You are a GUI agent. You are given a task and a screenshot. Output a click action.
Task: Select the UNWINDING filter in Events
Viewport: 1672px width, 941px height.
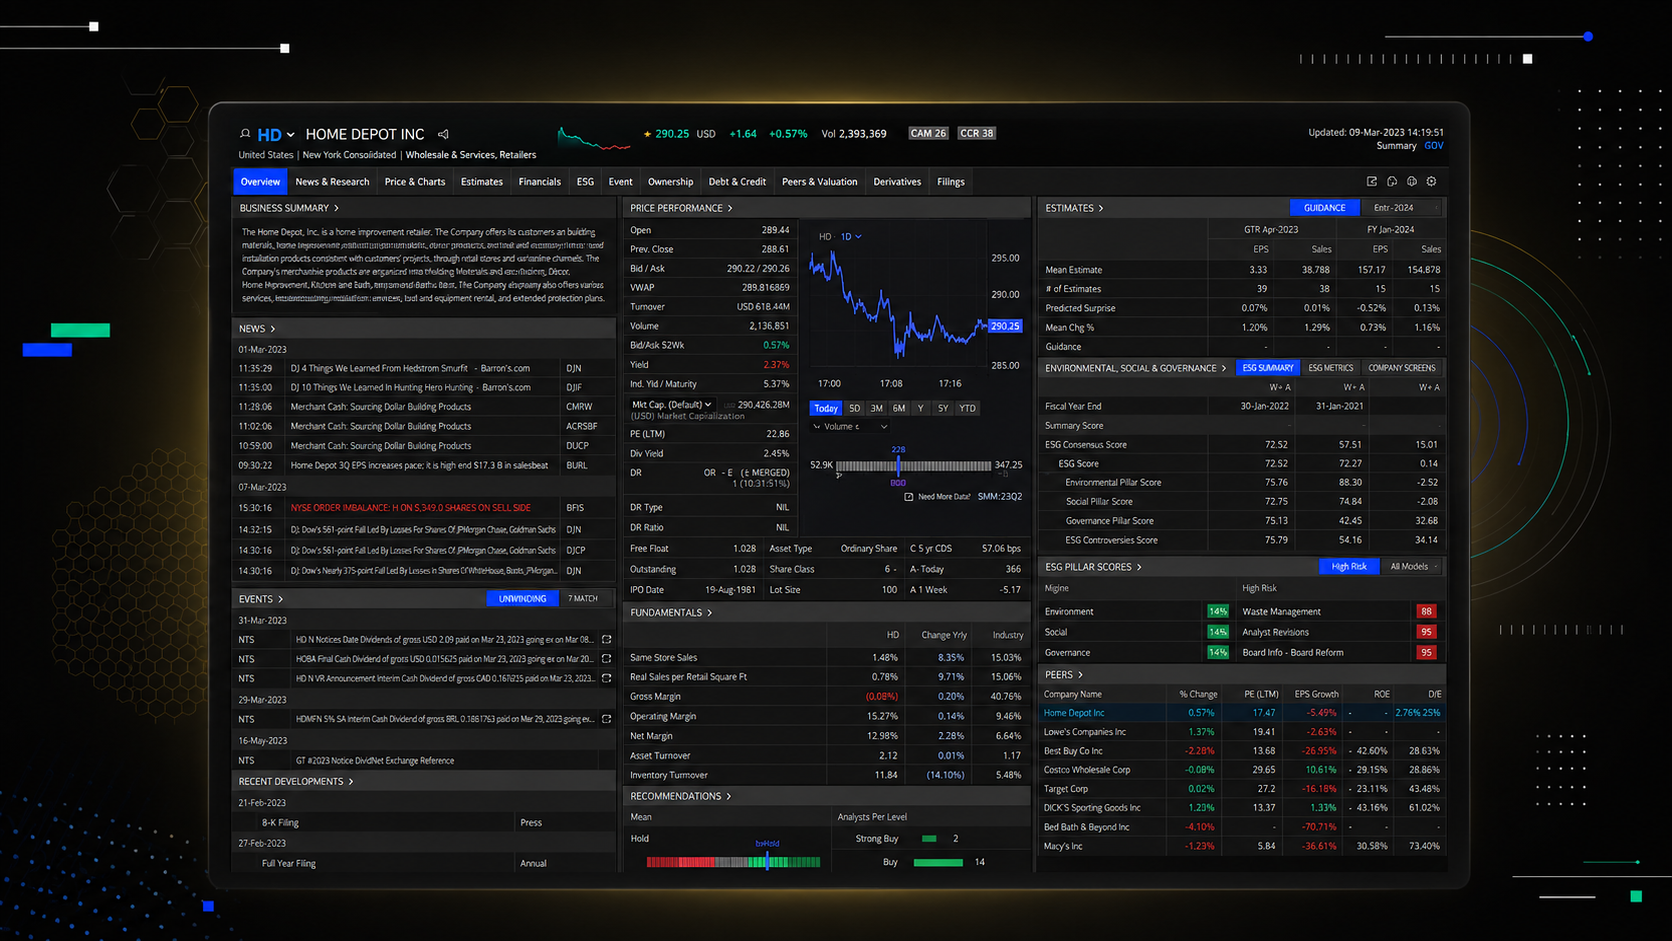click(x=522, y=599)
